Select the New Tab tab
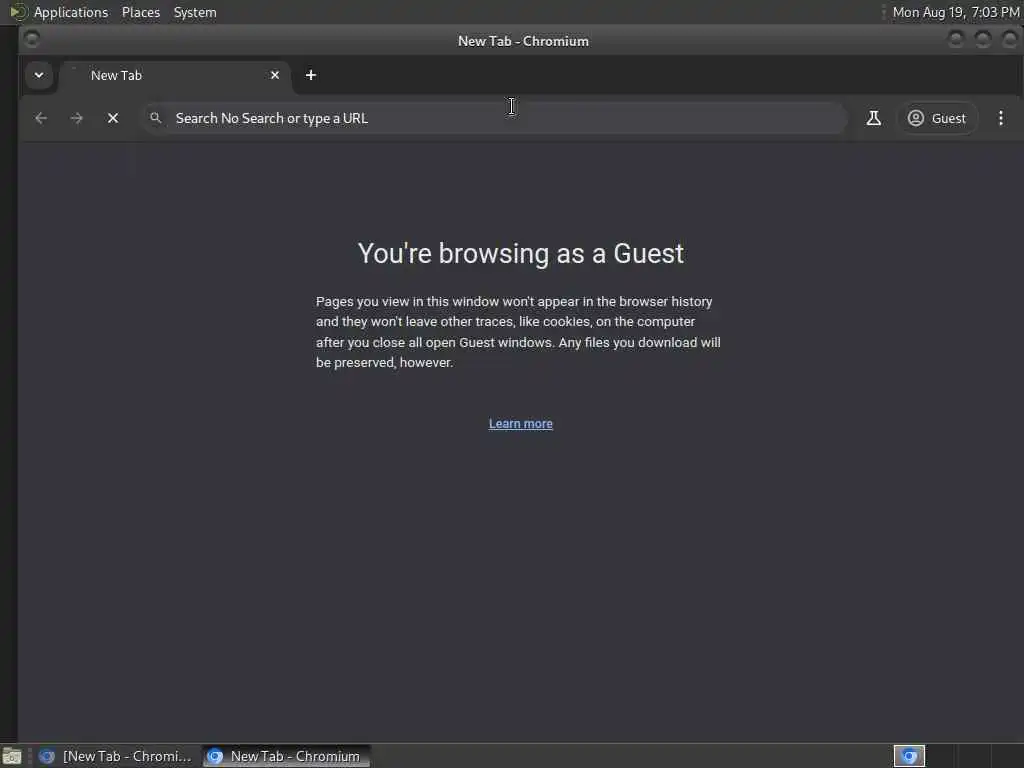 click(175, 75)
